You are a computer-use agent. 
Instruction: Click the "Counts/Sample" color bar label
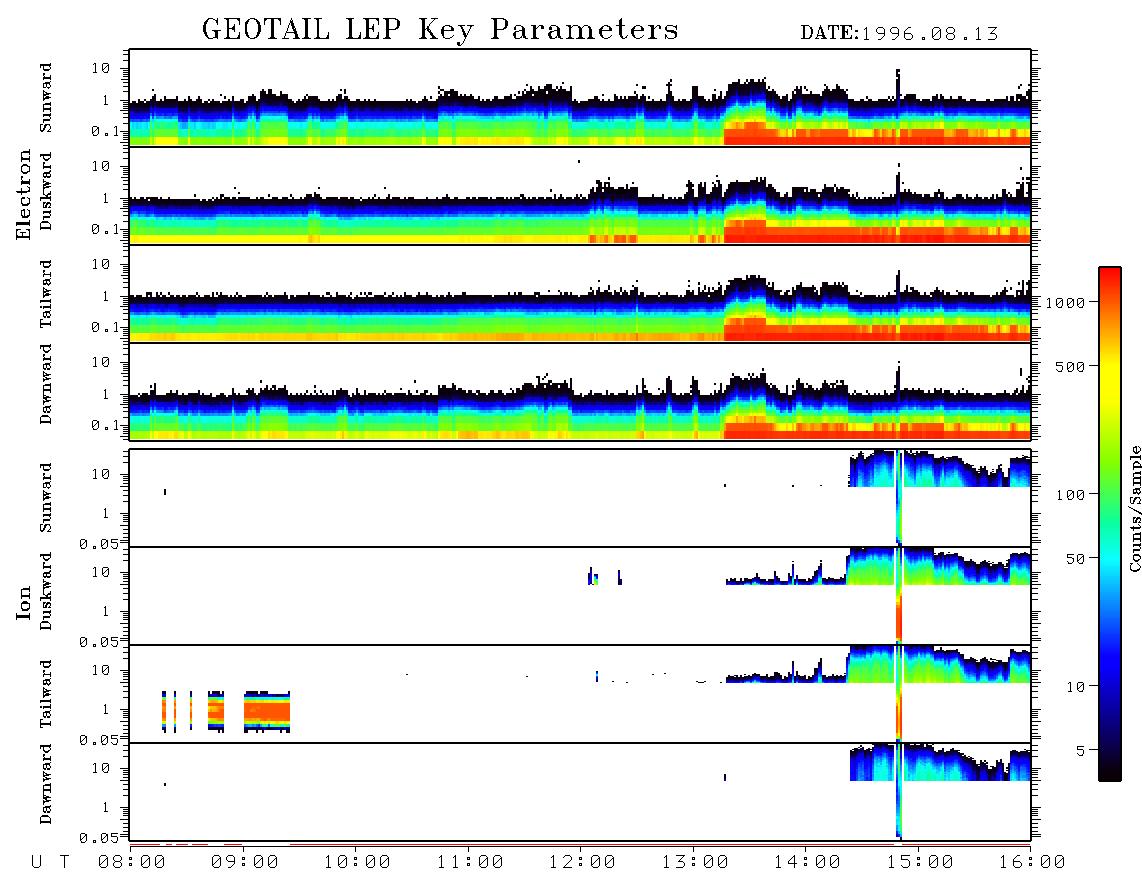pos(1134,508)
